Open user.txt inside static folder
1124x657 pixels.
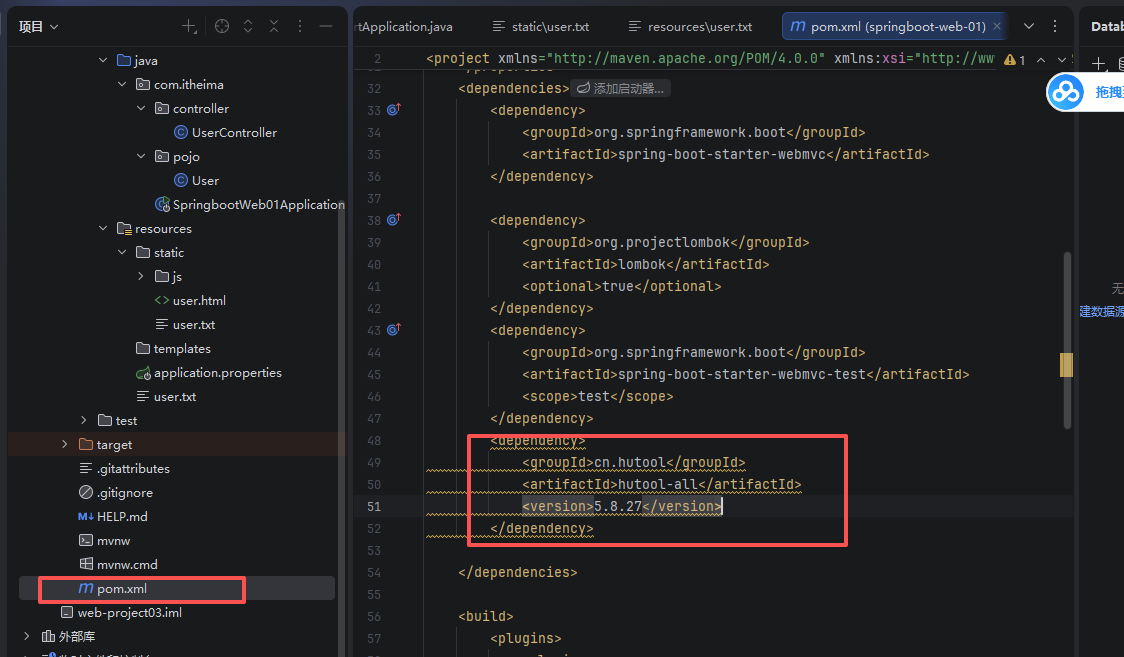(186, 325)
